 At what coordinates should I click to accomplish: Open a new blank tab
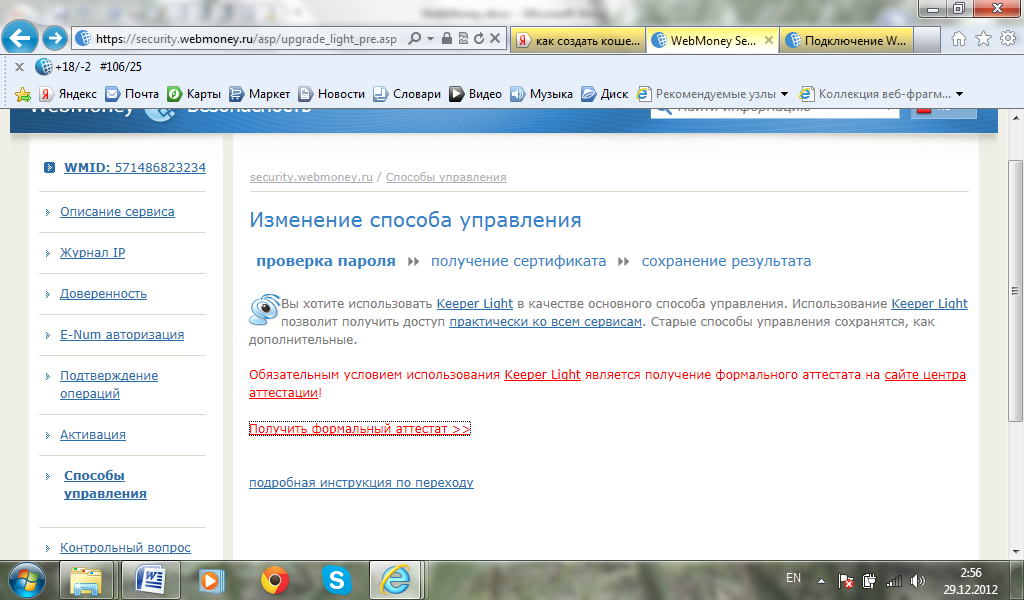click(927, 40)
